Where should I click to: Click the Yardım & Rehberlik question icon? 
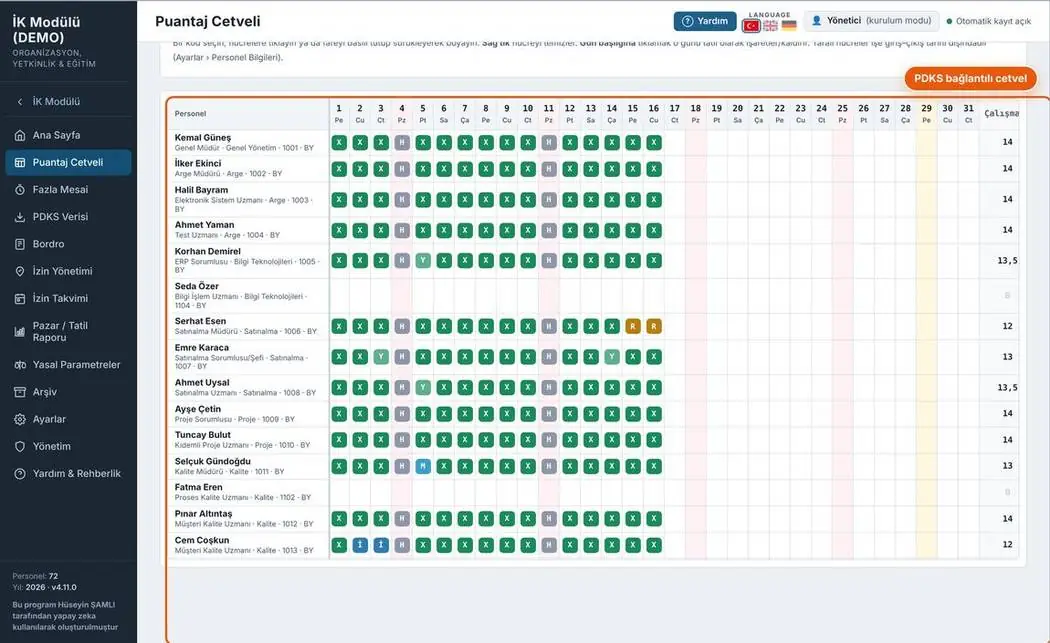pos(20,474)
